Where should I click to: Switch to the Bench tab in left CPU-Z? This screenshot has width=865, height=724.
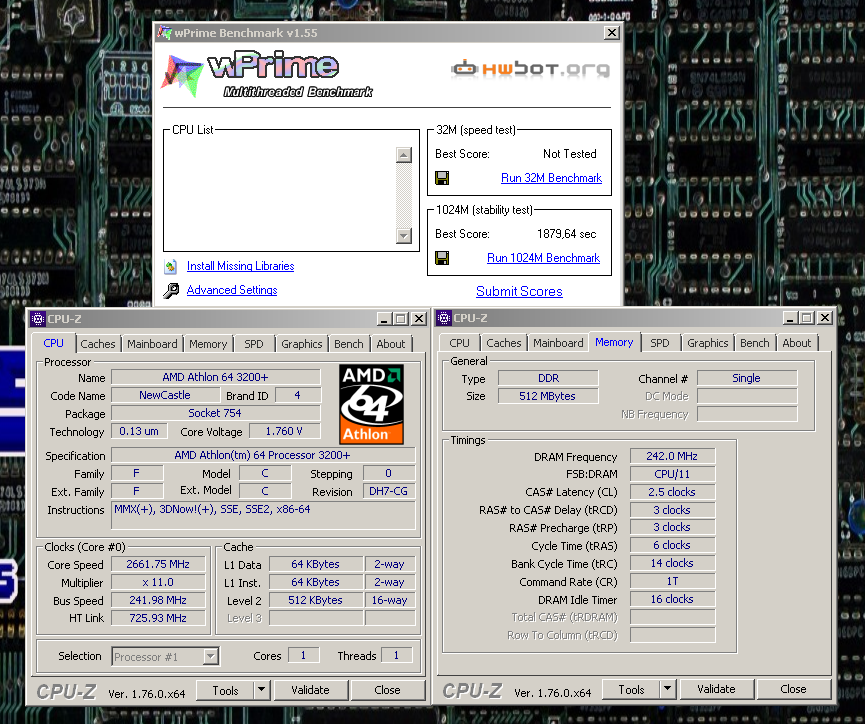coord(349,344)
